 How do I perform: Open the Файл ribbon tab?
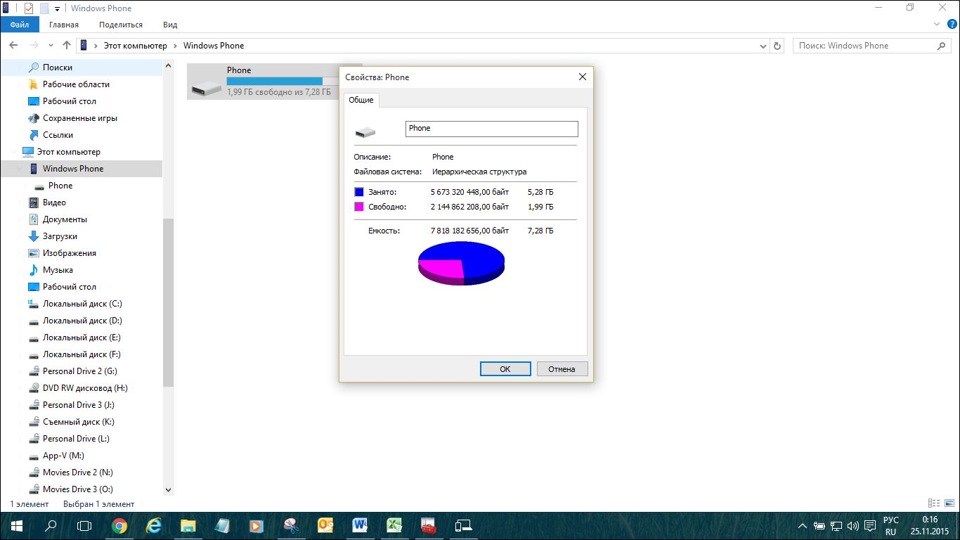(20, 24)
